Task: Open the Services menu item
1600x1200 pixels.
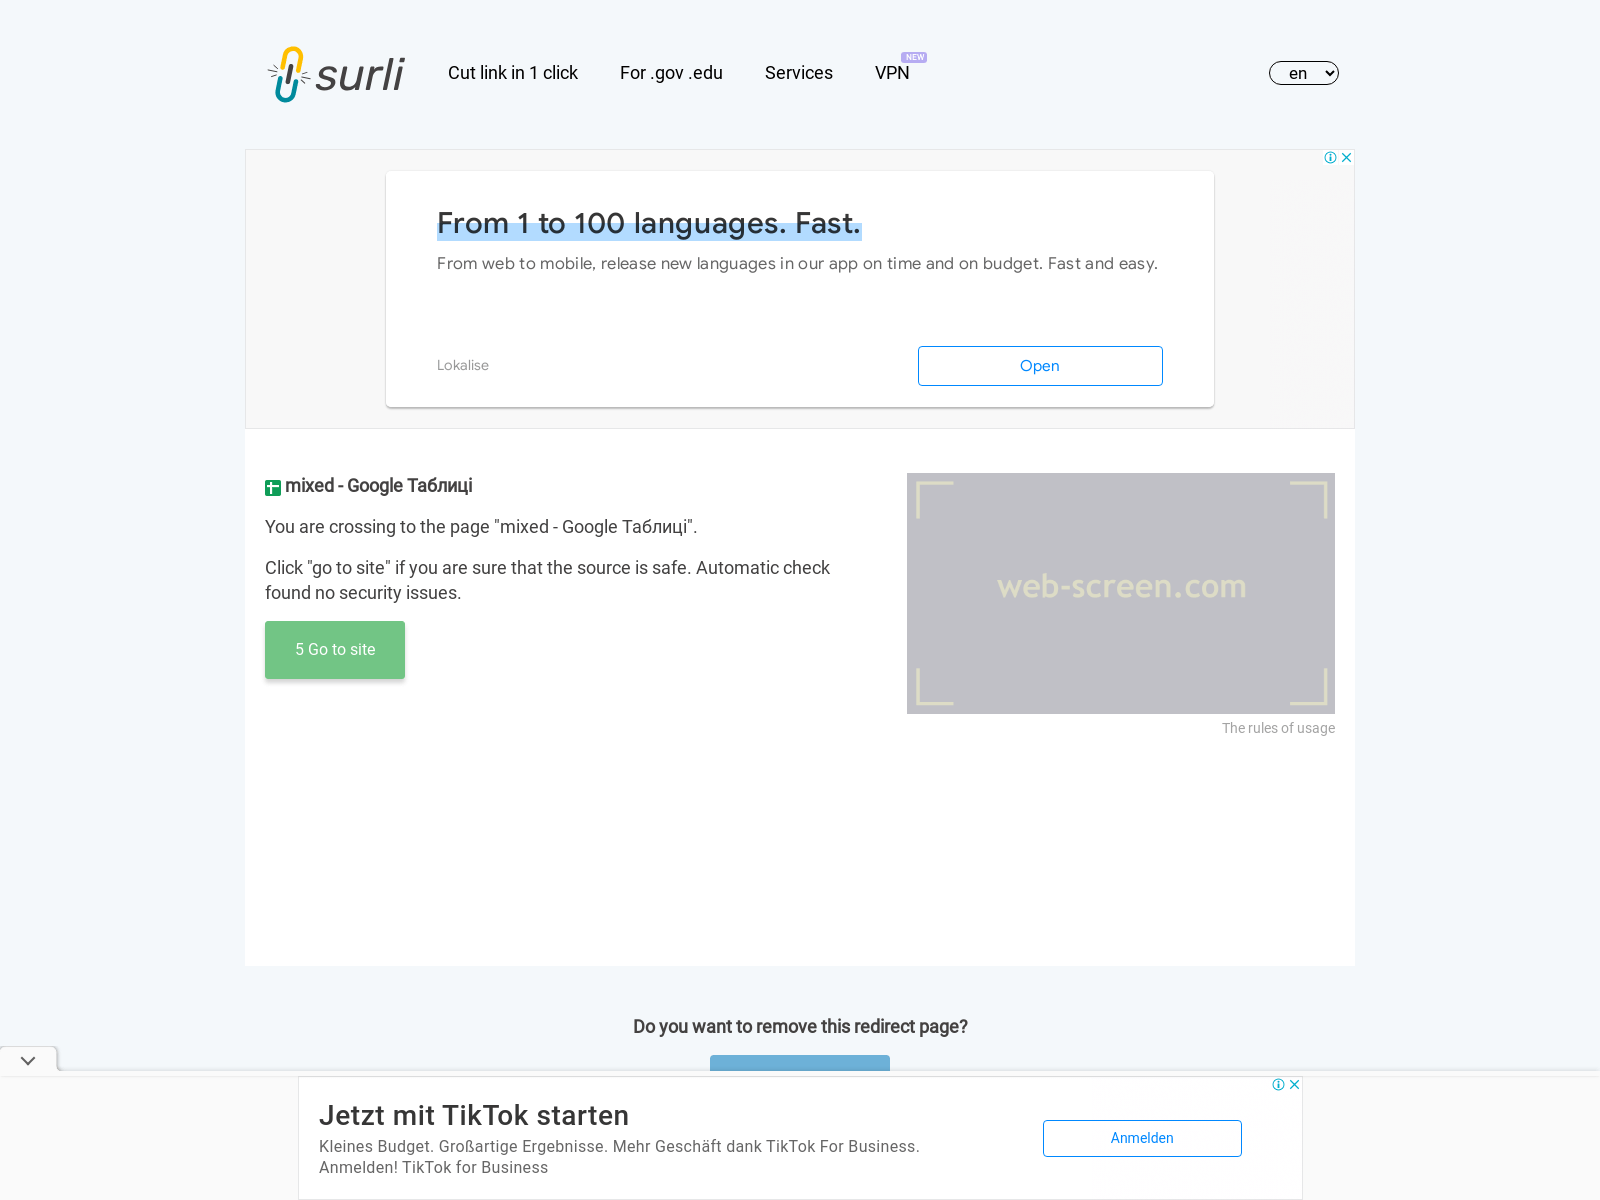Action: [799, 73]
